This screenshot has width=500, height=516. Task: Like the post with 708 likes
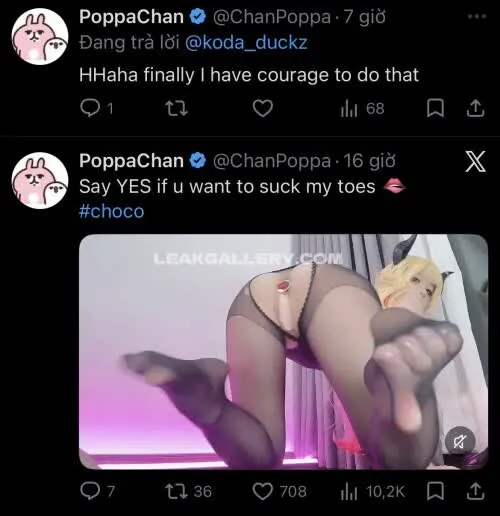point(279,492)
